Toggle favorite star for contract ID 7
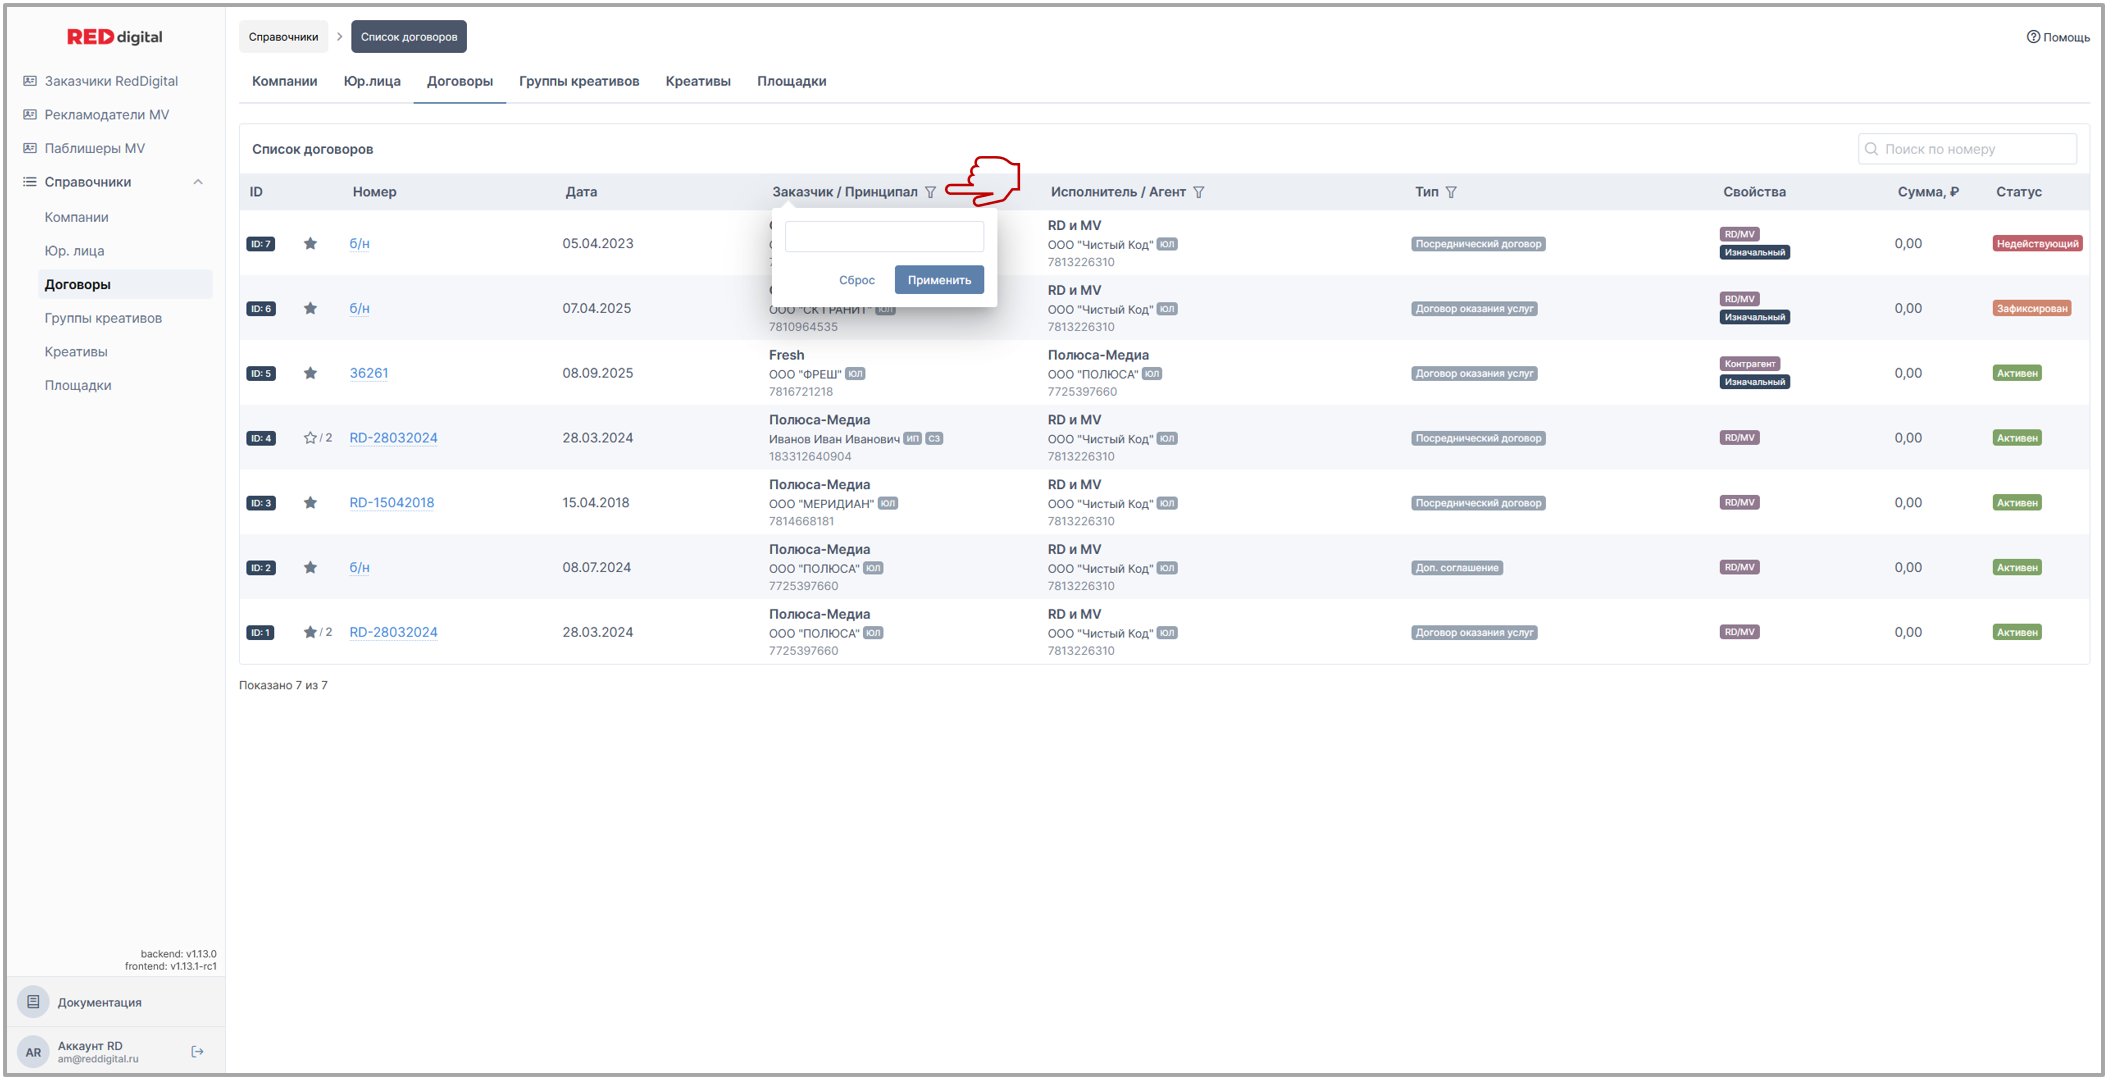 [310, 243]
